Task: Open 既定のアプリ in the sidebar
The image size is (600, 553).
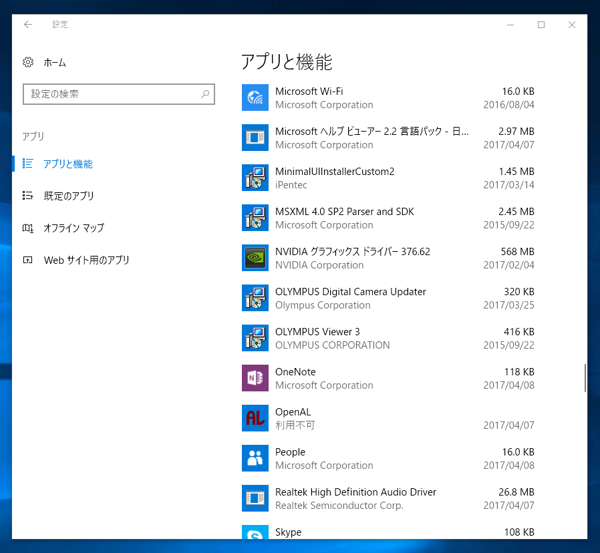Action: (69, 196)
